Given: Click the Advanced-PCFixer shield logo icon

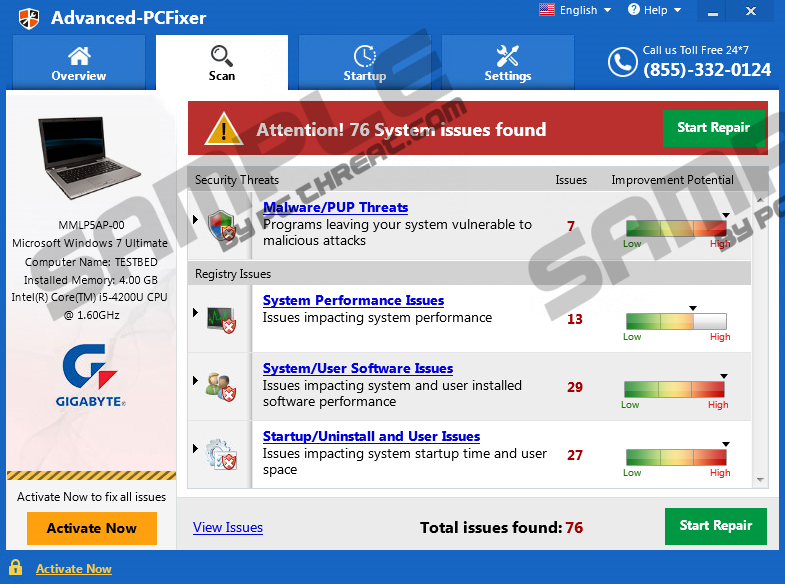Looking at the screenshot, I should (x=29, y=19).
